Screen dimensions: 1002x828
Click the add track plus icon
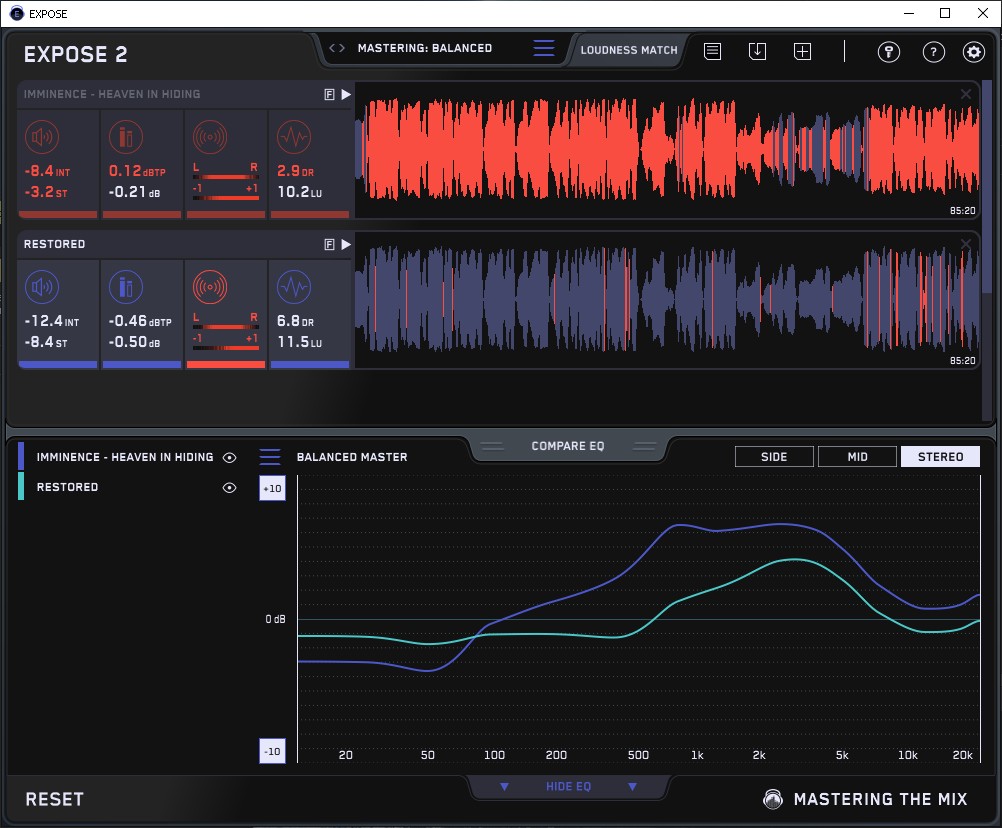[x=803, y=51]
